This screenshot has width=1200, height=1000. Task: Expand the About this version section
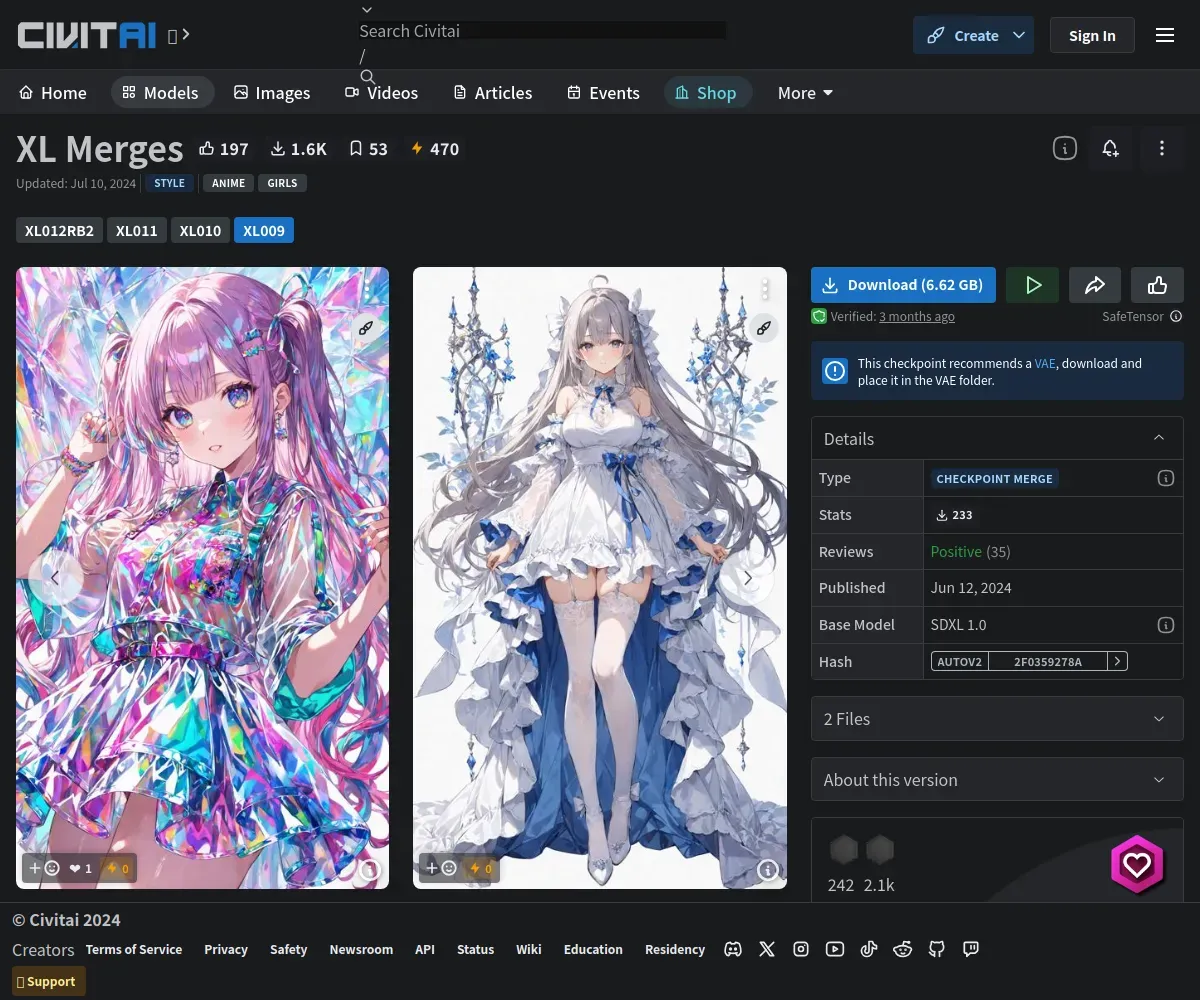[x=997, y=779]
